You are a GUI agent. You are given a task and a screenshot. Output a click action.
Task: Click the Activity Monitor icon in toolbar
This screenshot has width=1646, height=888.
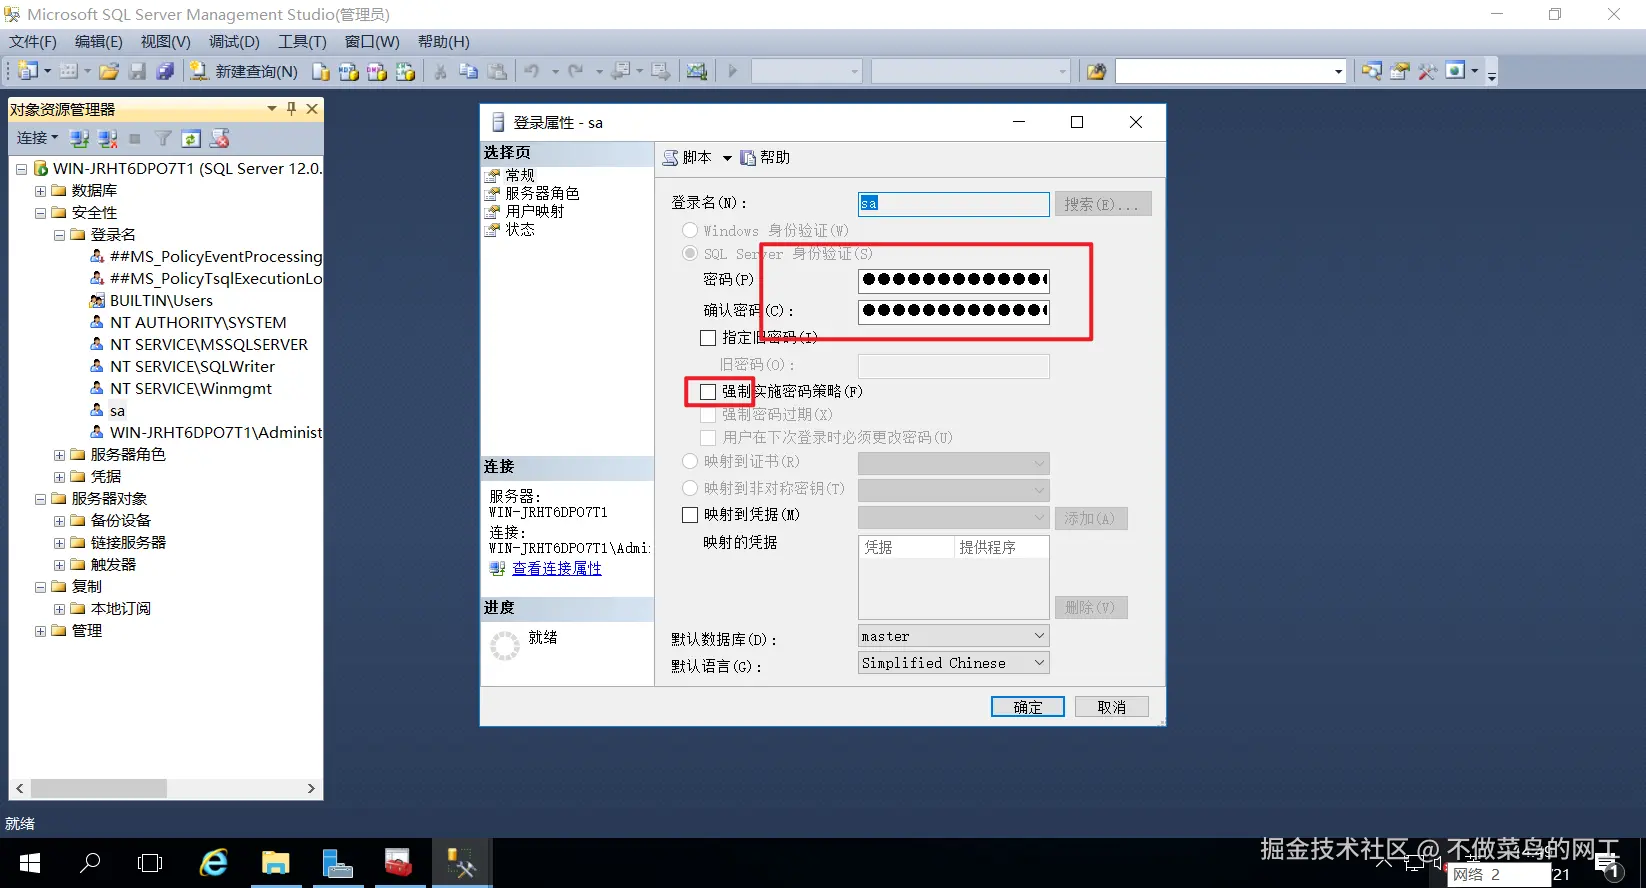click(x=697, y=71)
